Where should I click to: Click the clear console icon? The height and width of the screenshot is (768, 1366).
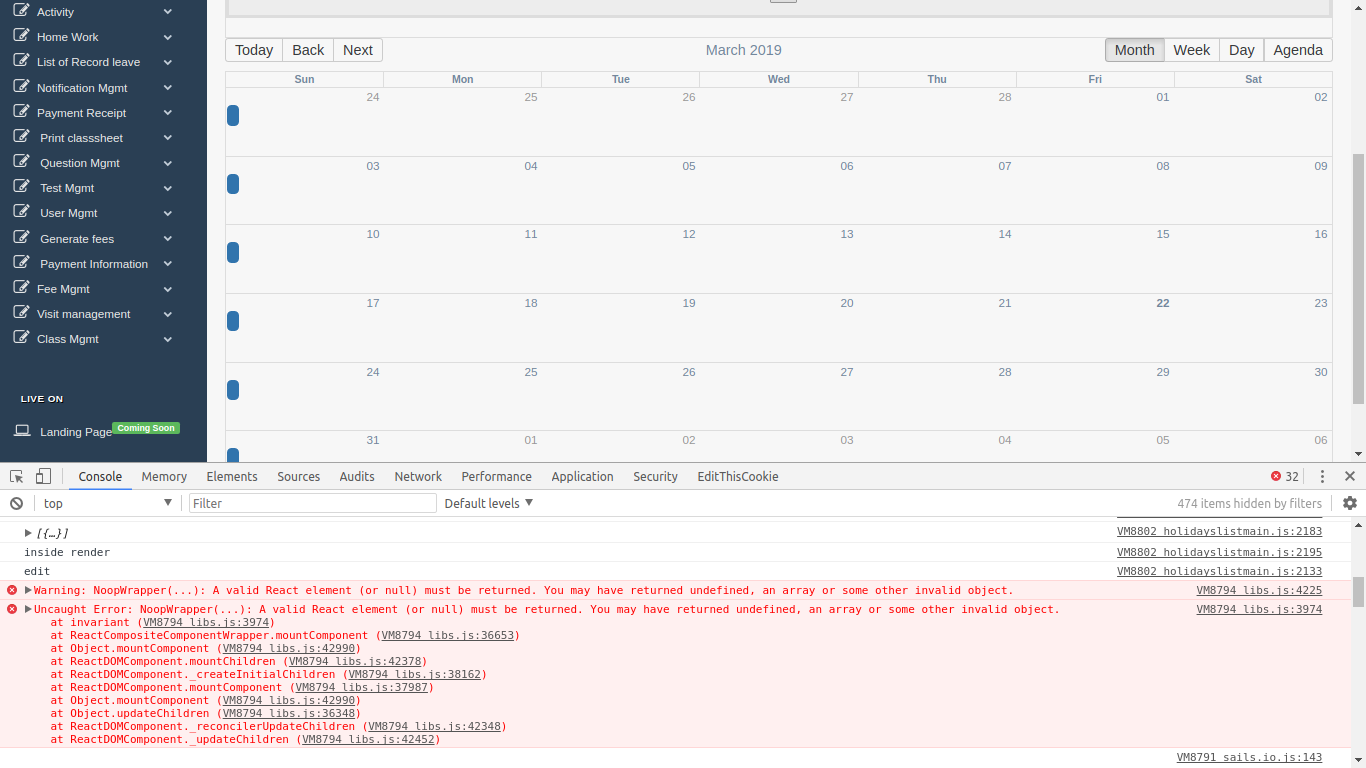(15, 503)
